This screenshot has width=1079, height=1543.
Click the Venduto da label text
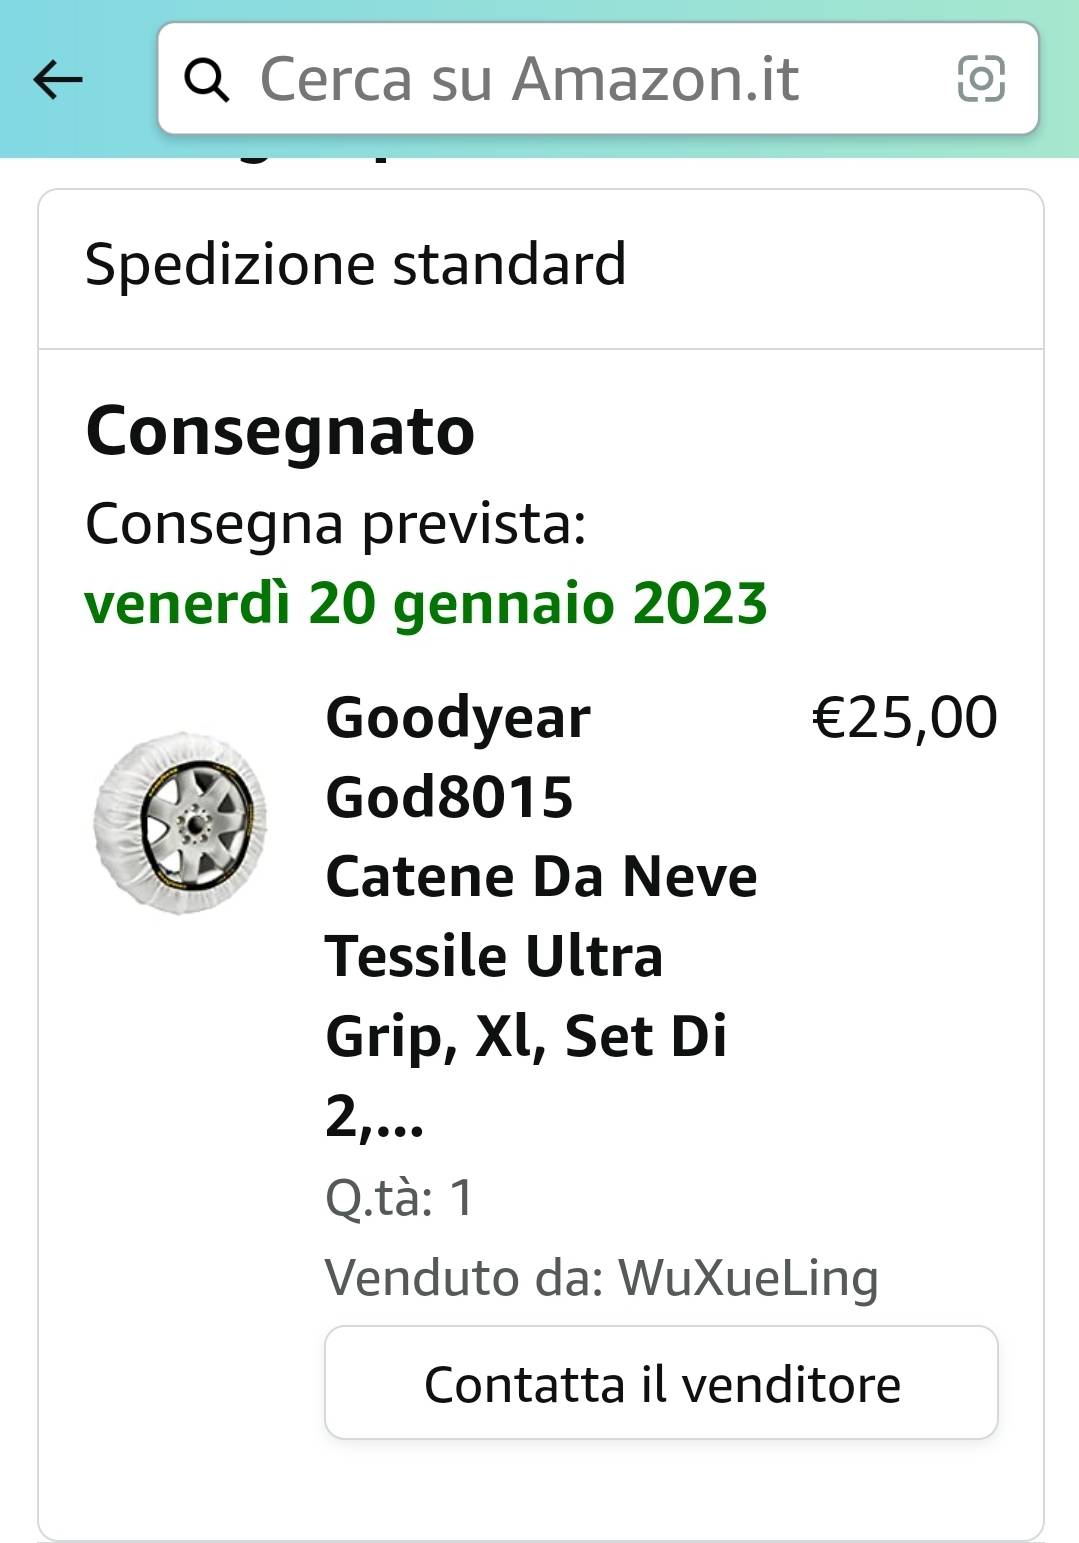tap(464, 1277)
